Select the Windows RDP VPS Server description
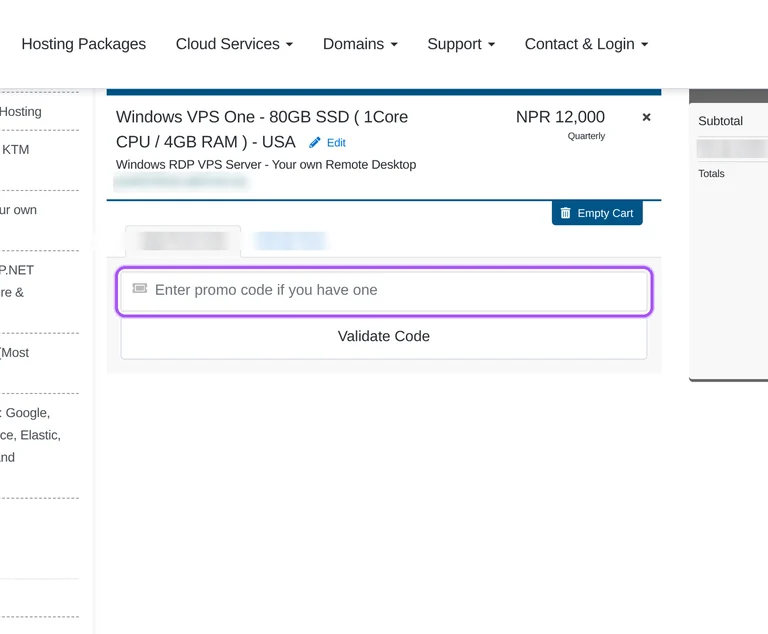Screen dimensions: 768x634 tap(266, 165)
